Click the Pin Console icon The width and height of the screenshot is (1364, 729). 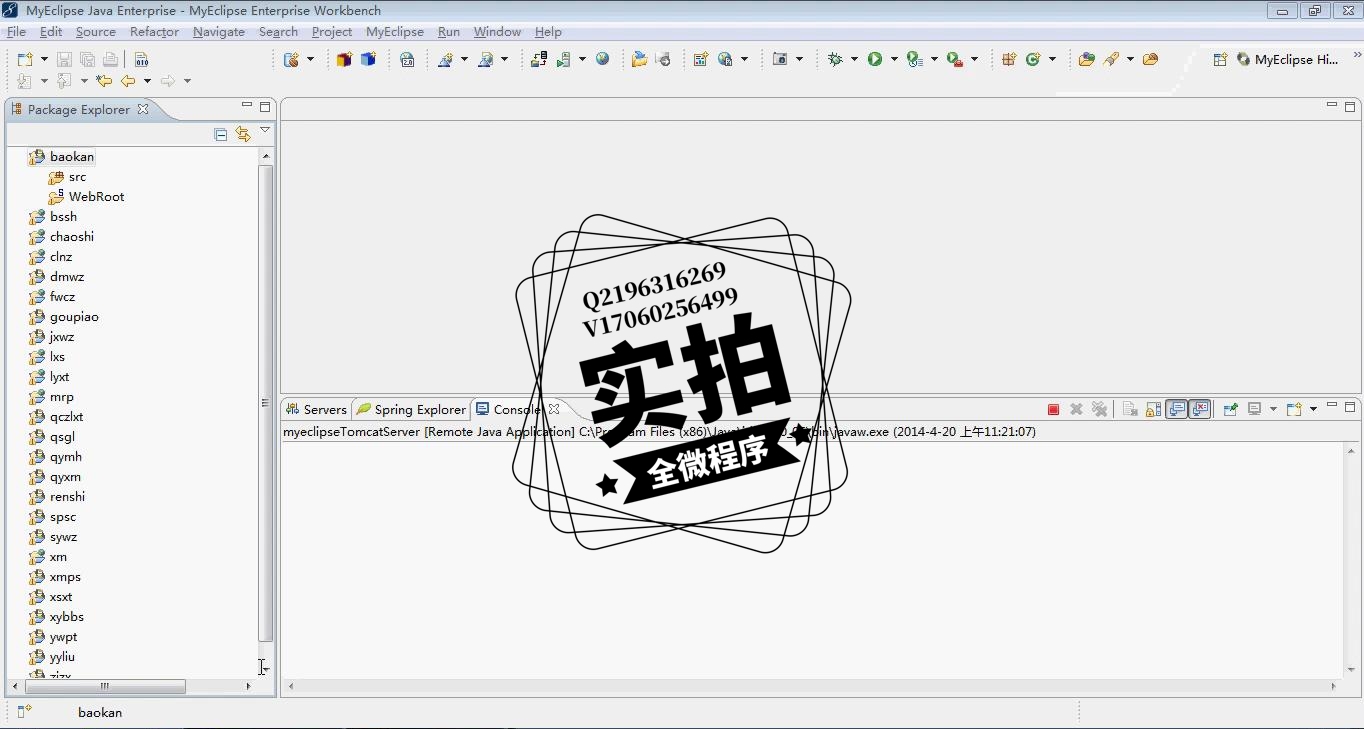pyautogui.click(x=1231, y=409)
